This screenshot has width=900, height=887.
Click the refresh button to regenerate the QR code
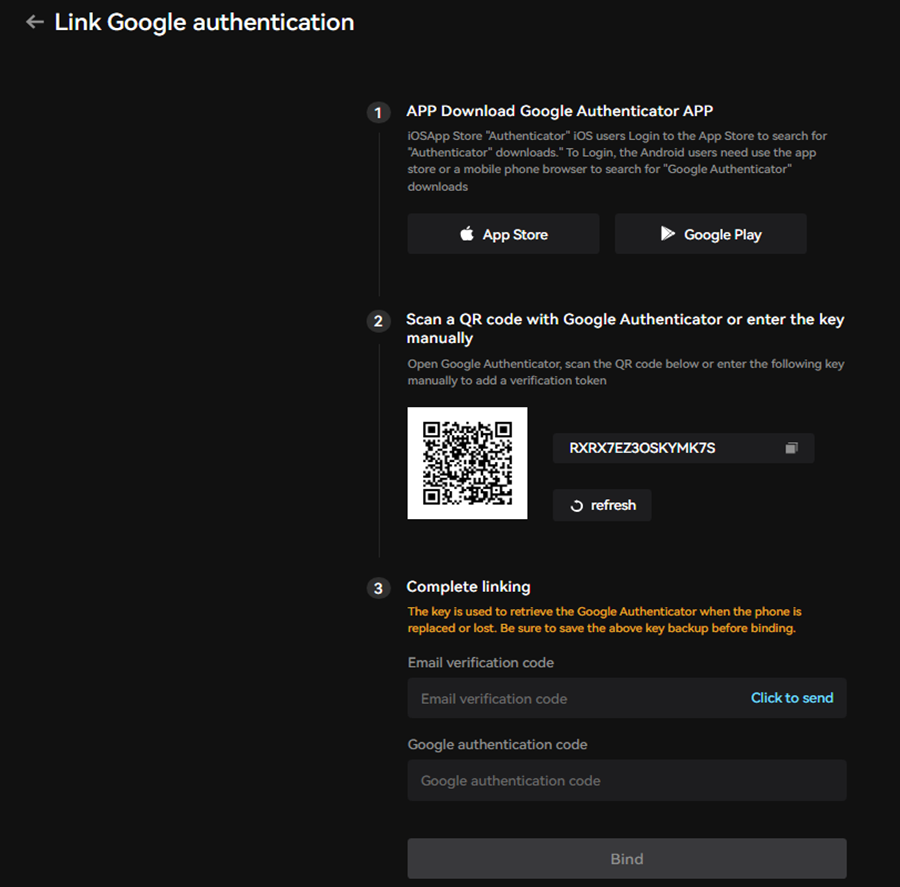tap(601, 505)
